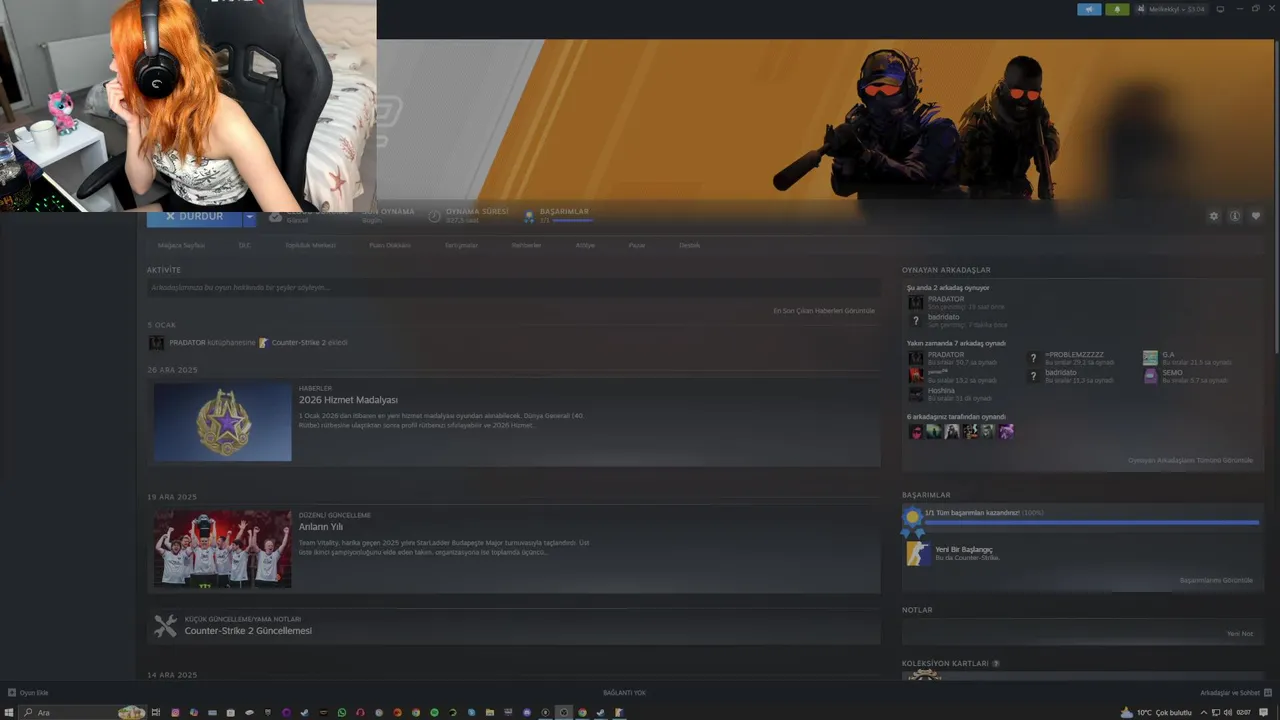Screen dimensions: 1280x720
Task: Open 2026 Hizmet Madalyası news thumbnail
Action: click(x=223, y=422)
